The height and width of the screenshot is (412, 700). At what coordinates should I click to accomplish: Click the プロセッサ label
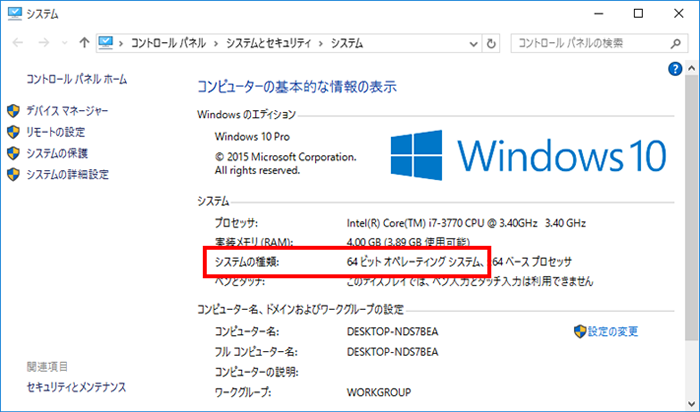[x=236, y=223]
